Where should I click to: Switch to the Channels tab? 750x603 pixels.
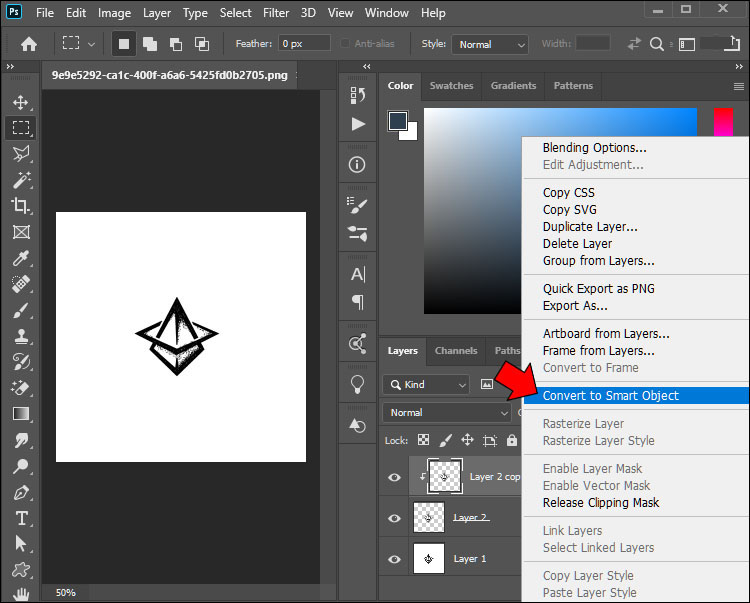(x=456, y=351)
